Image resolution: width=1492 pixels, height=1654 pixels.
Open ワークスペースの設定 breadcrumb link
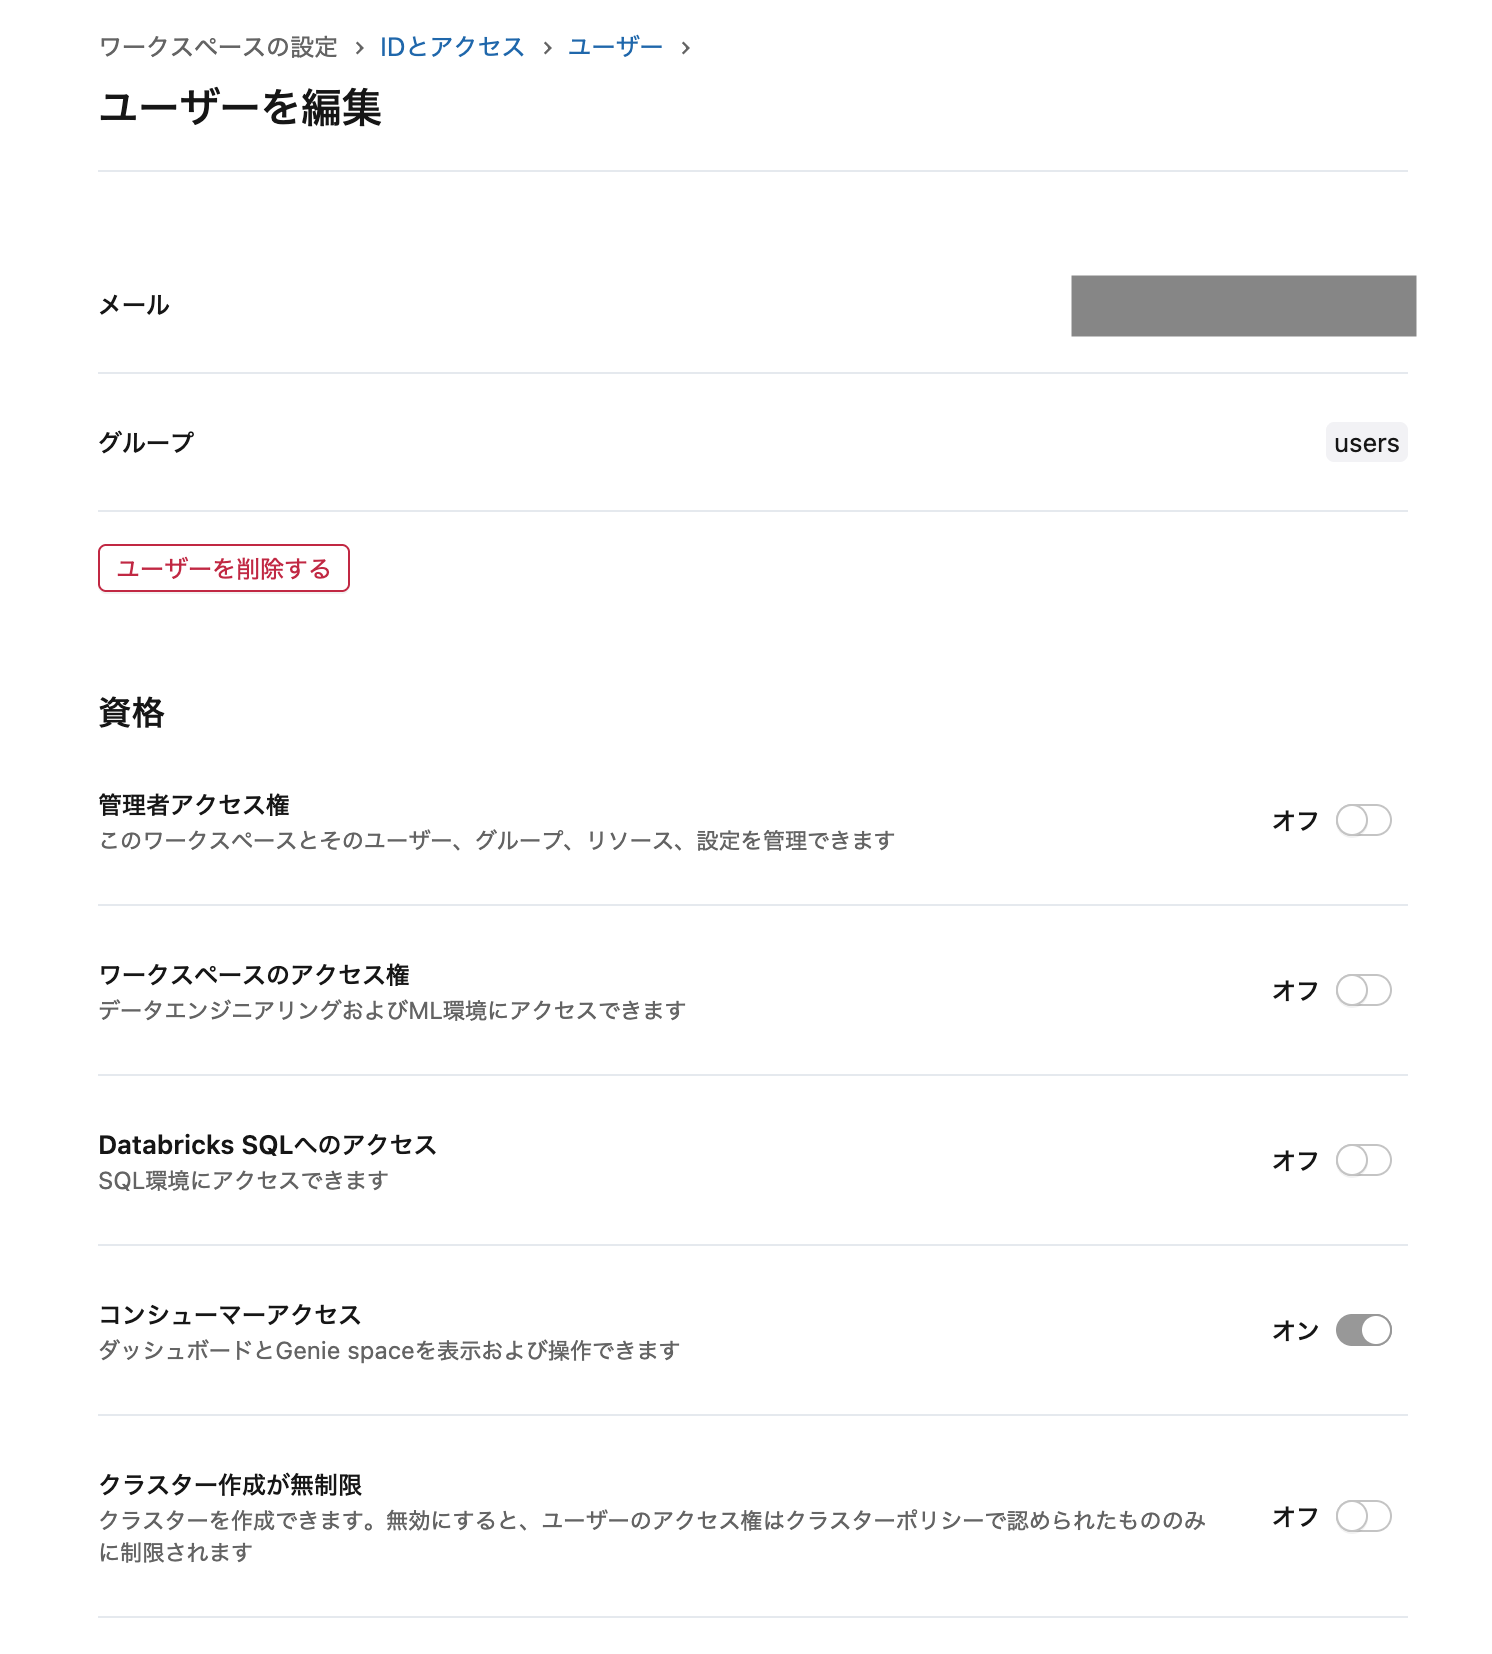(216, 45)
